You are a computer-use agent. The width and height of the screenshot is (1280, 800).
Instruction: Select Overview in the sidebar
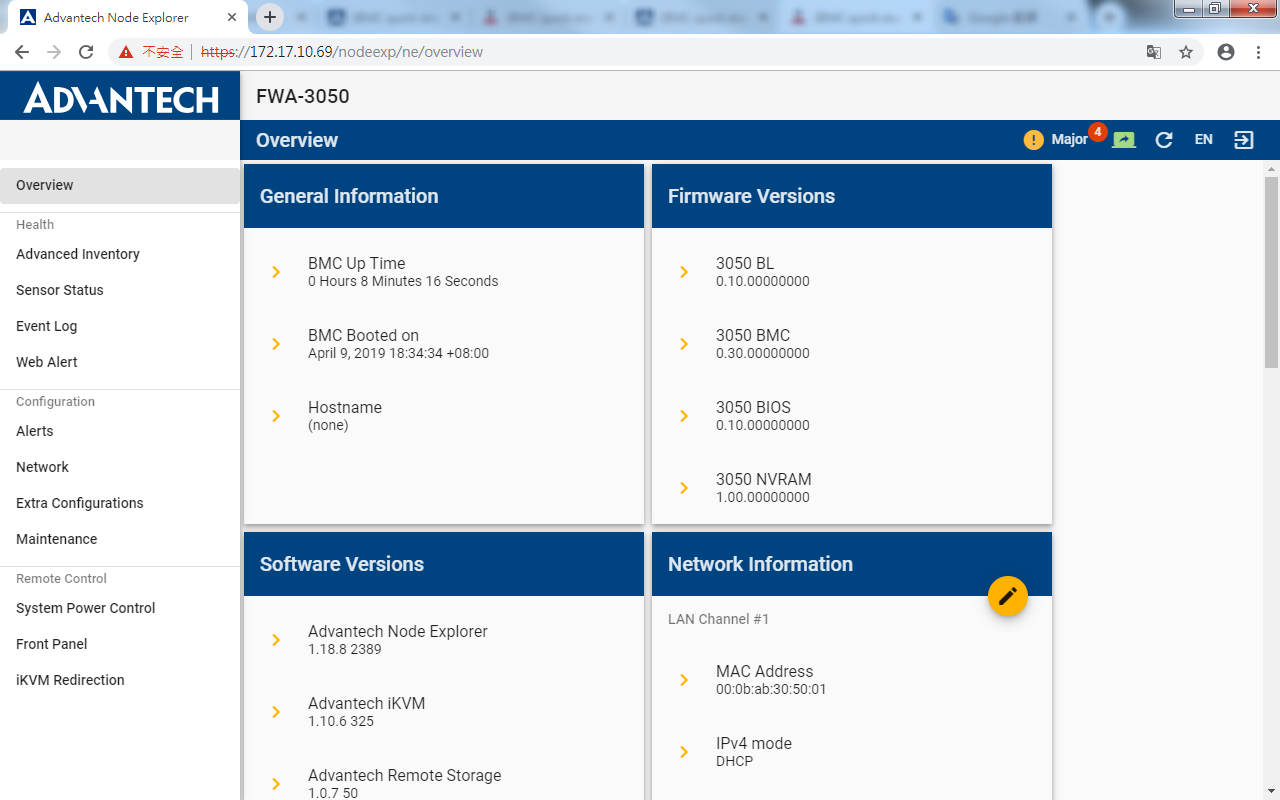[x=120, y=185]
